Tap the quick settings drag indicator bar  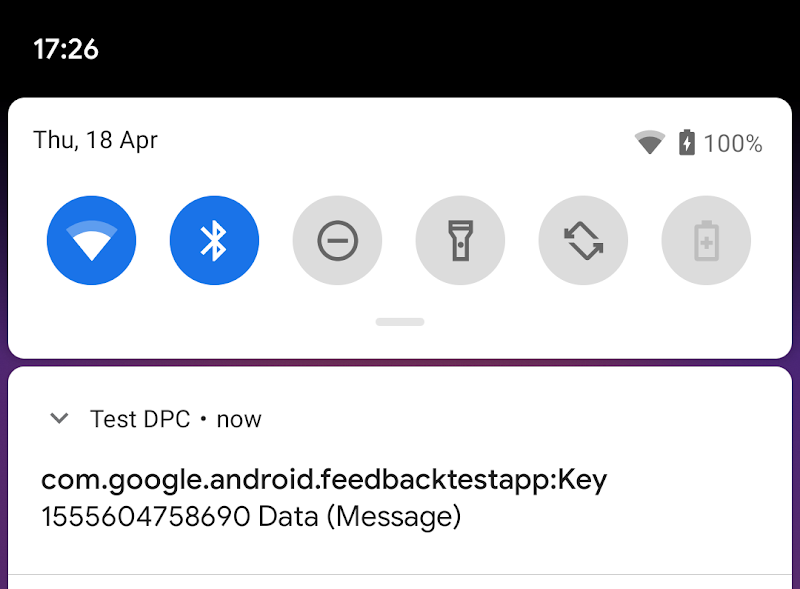(399, 321)
